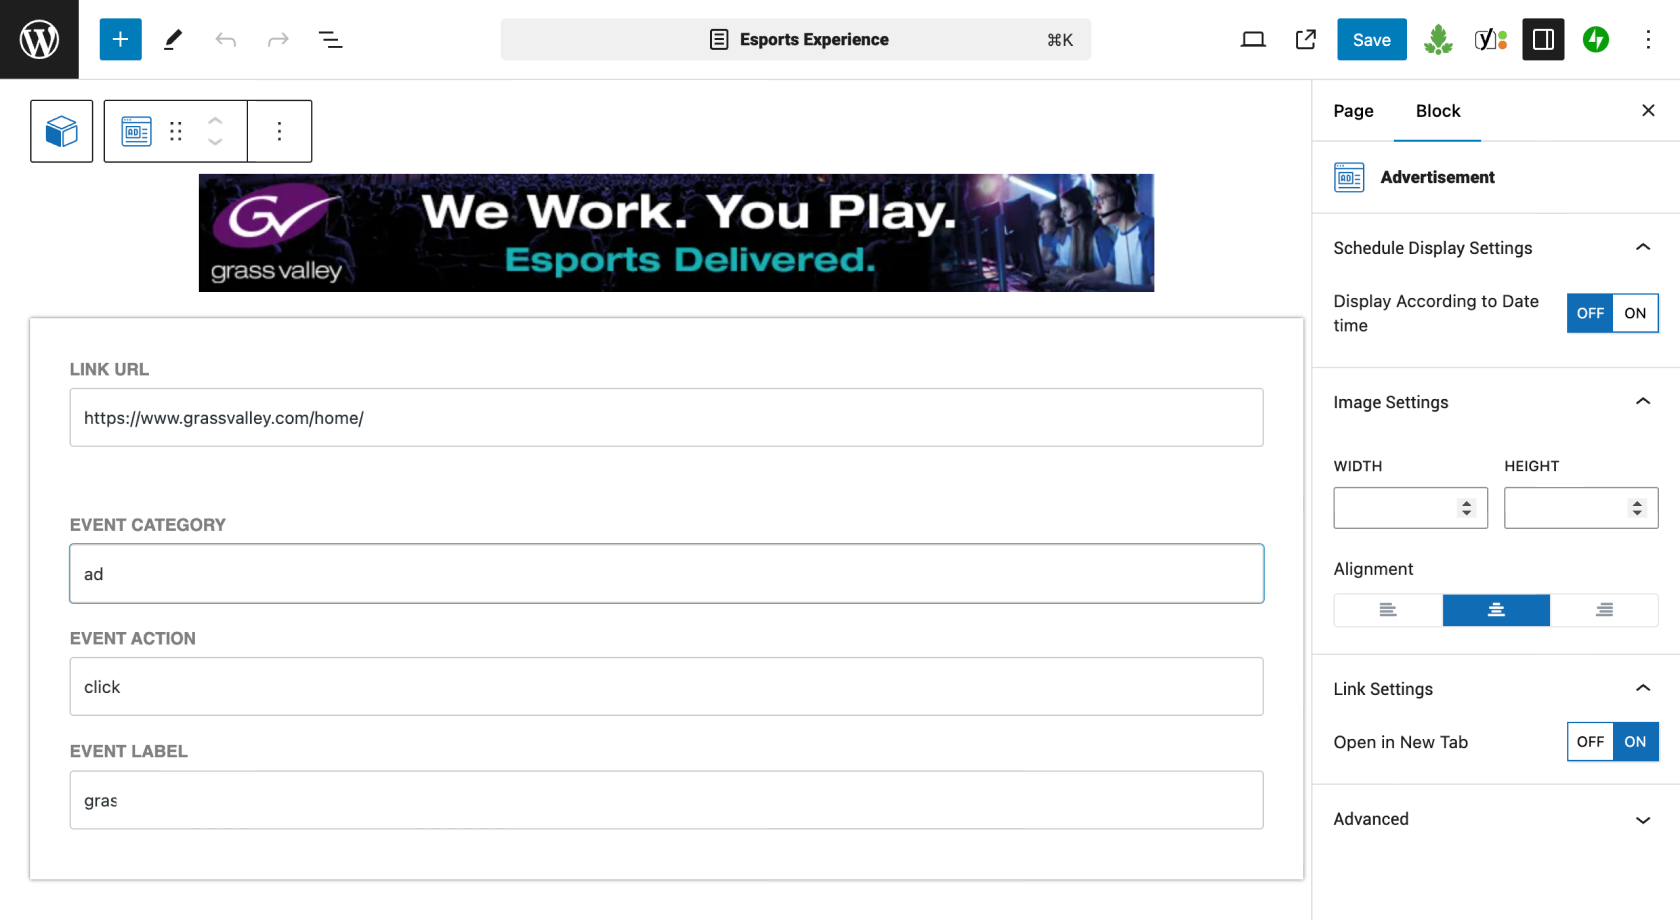Open the green leaf plugin icon
The image size is (1680, 920).
1438,39
